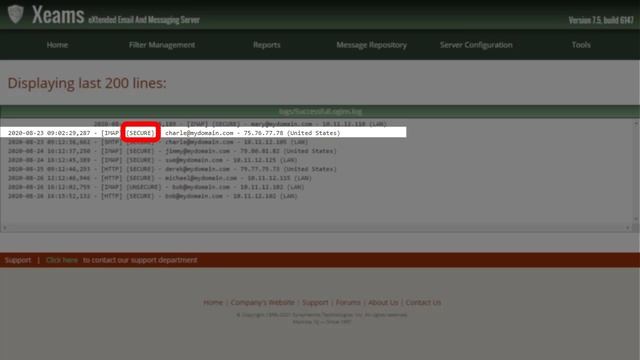Click the Version 7.5 build text
This screenshot has width=640, height=360.
[x=601, y=20]
